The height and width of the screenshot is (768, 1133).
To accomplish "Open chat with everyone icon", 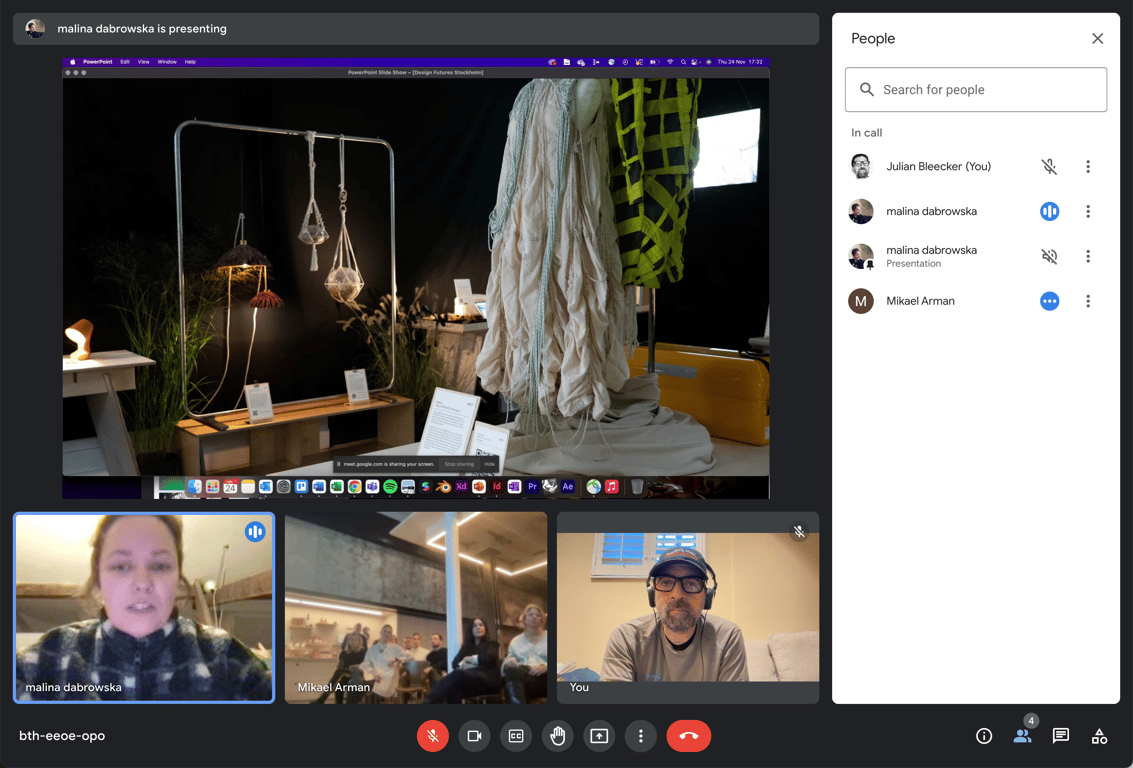I will 1061,735.
